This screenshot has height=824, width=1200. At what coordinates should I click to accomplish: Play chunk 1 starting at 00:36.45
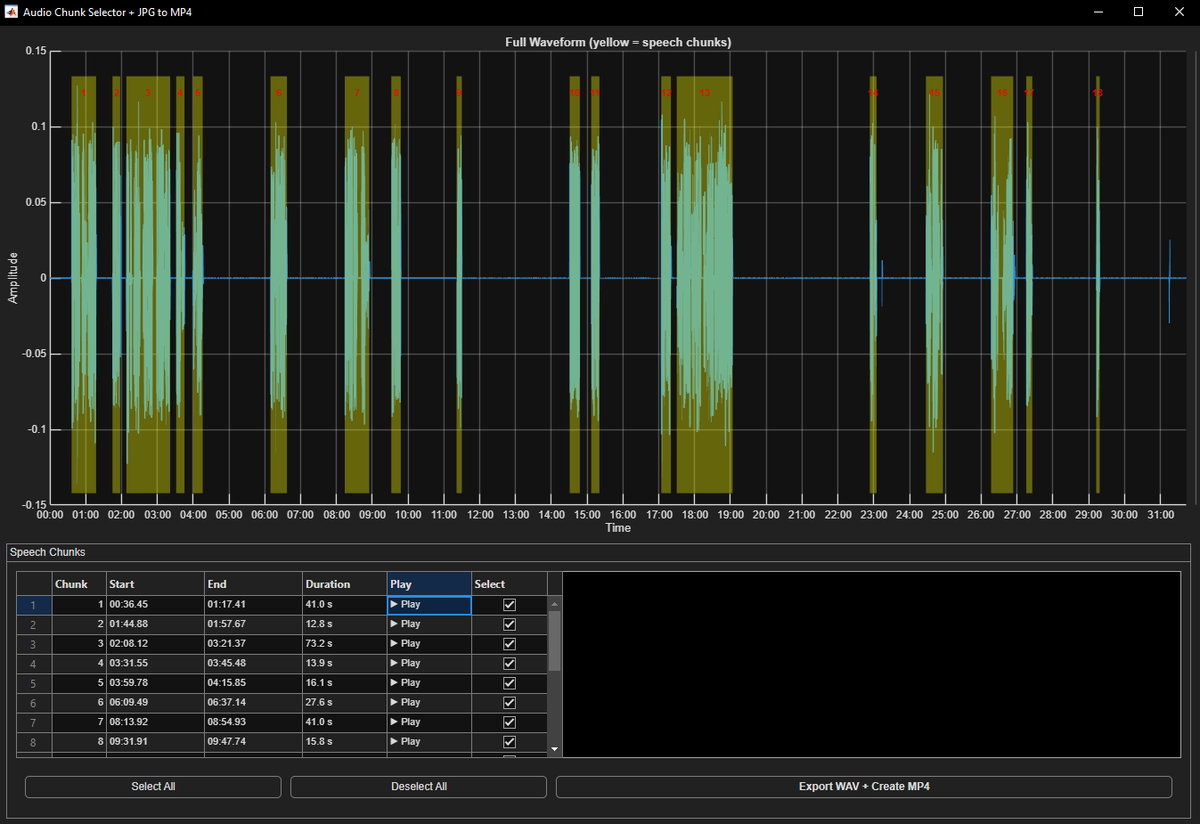pos(429,604)
